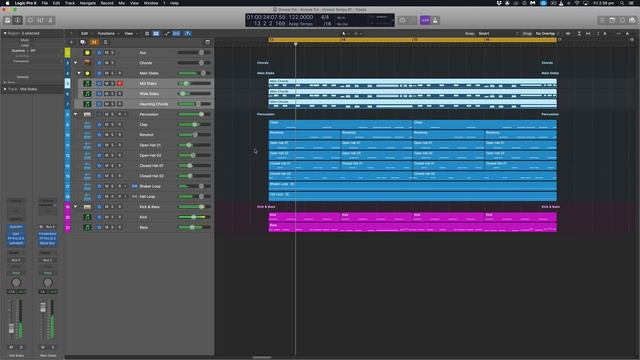The image size is (640, 360).
Task: Expand the More section in Region inspector
Action: tap(5, 82)
